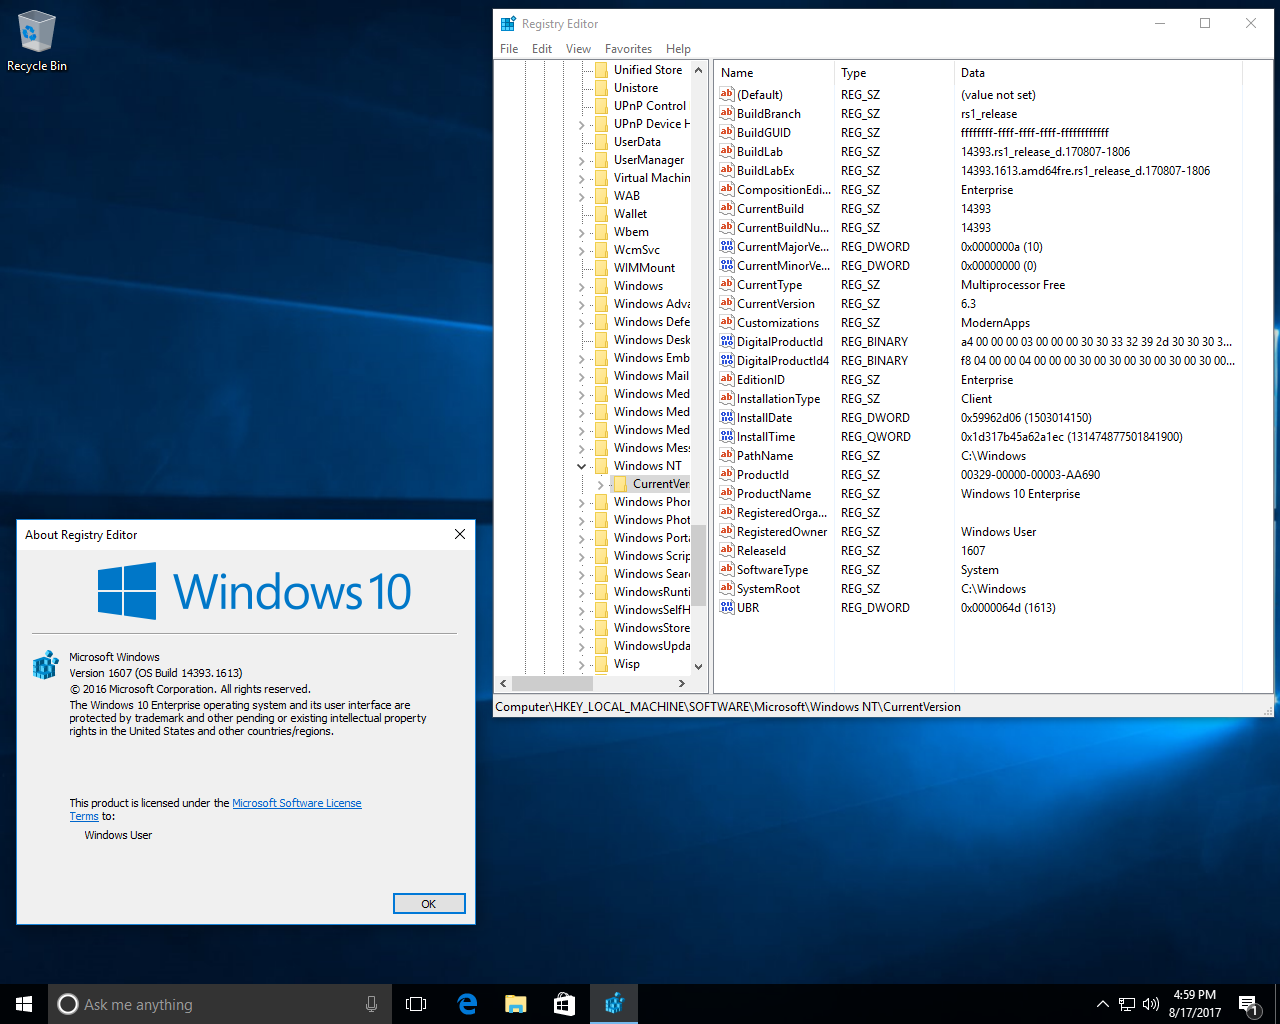Select the Wisp tree key

[627, 663]
